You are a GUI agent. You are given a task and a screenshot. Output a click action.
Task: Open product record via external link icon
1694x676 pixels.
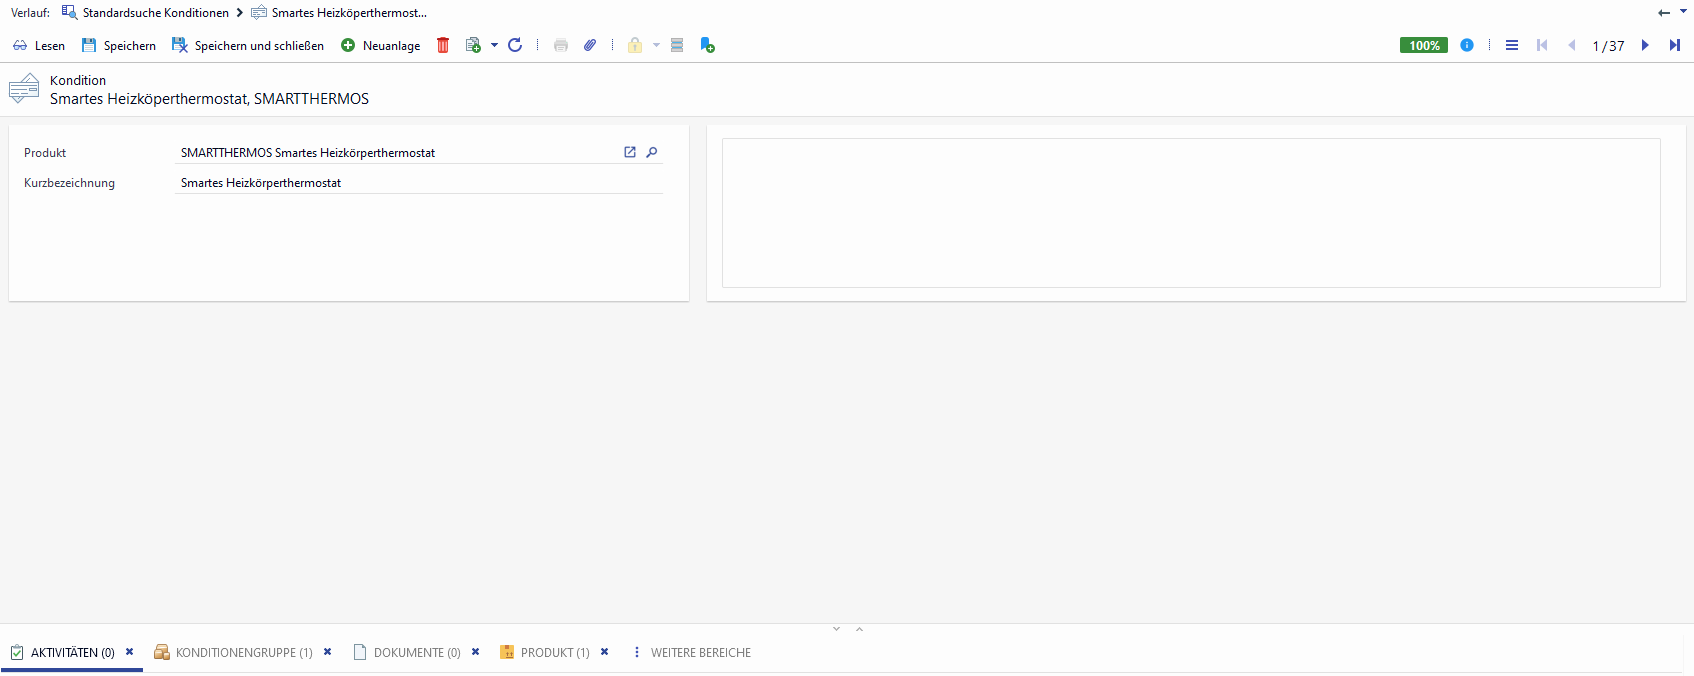[630, 152]
